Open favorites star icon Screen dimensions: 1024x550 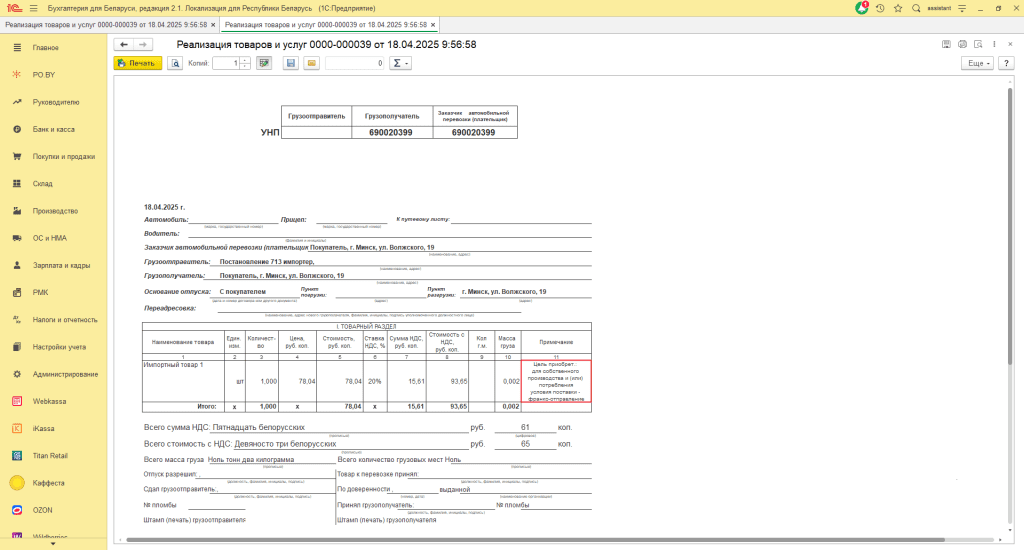(898, 8)
